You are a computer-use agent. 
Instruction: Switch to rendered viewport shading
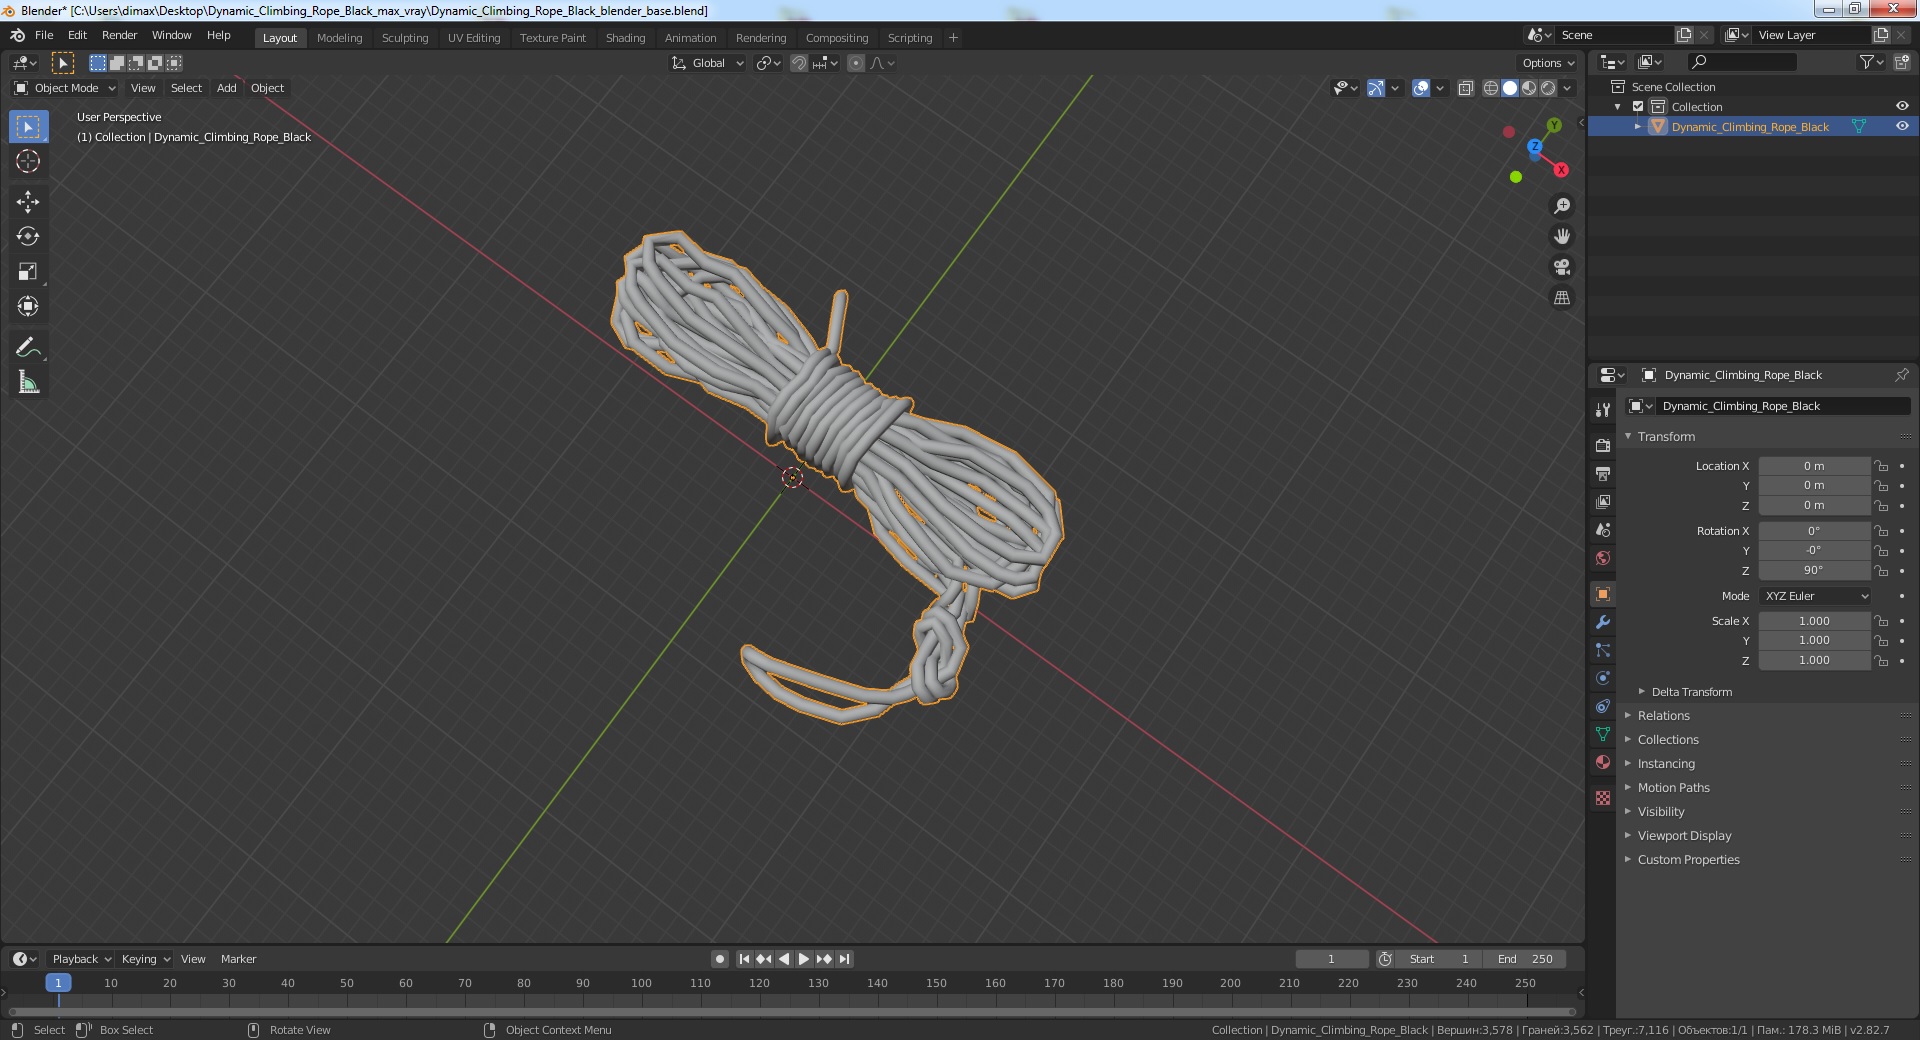point(1548,88)
